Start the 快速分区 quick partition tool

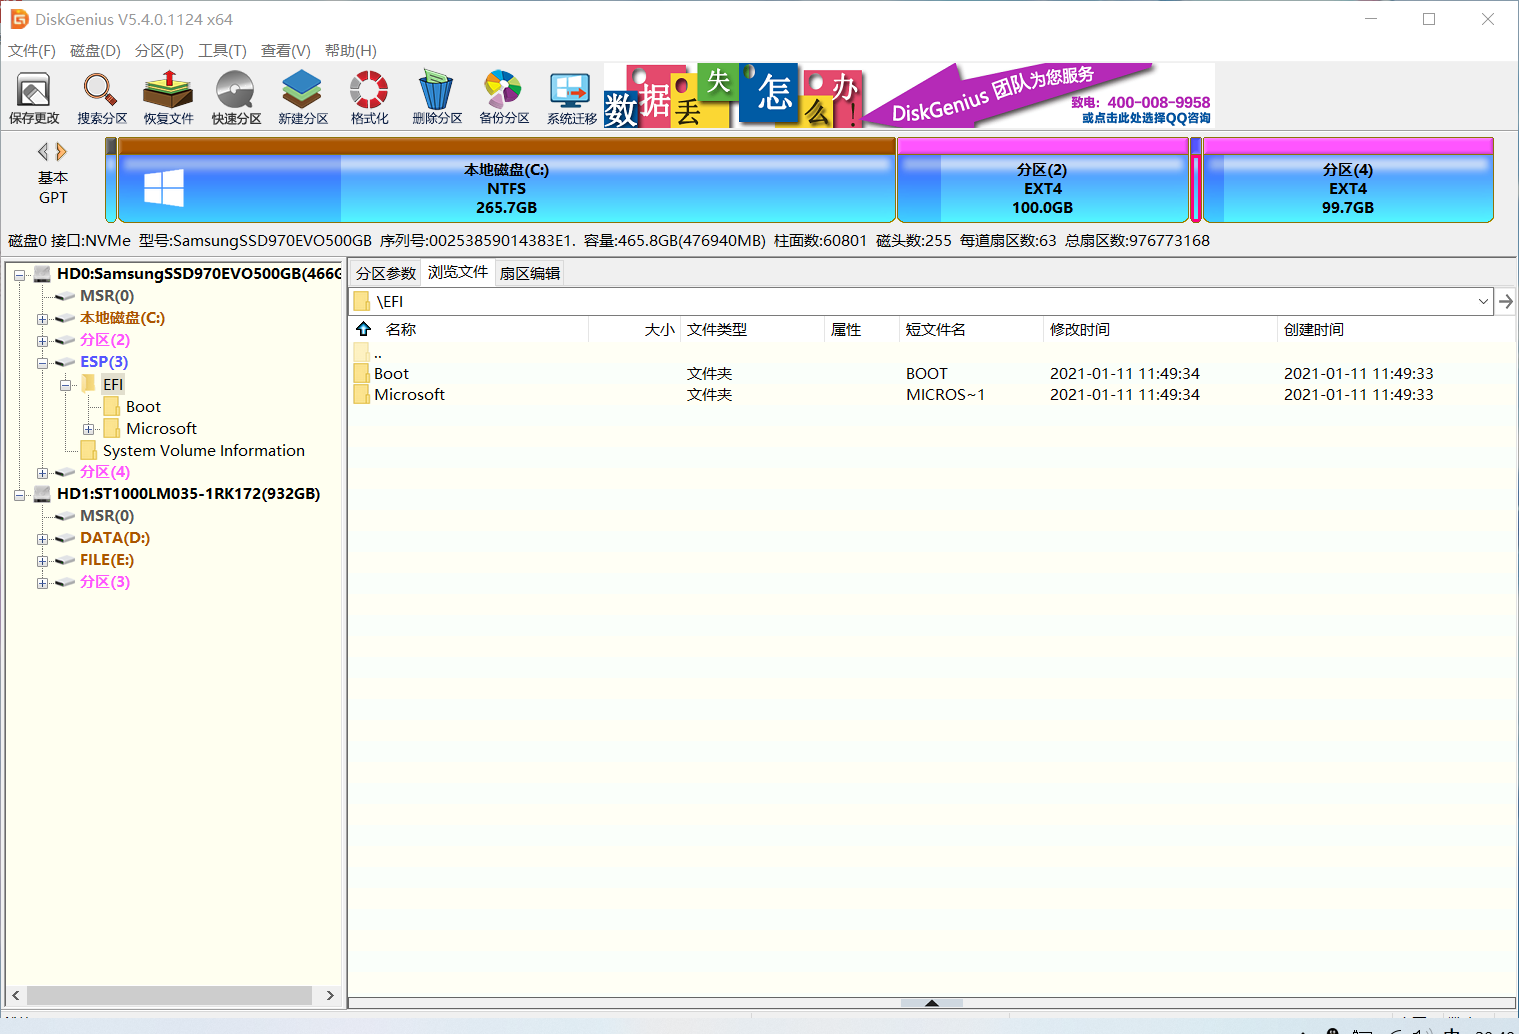236,97
